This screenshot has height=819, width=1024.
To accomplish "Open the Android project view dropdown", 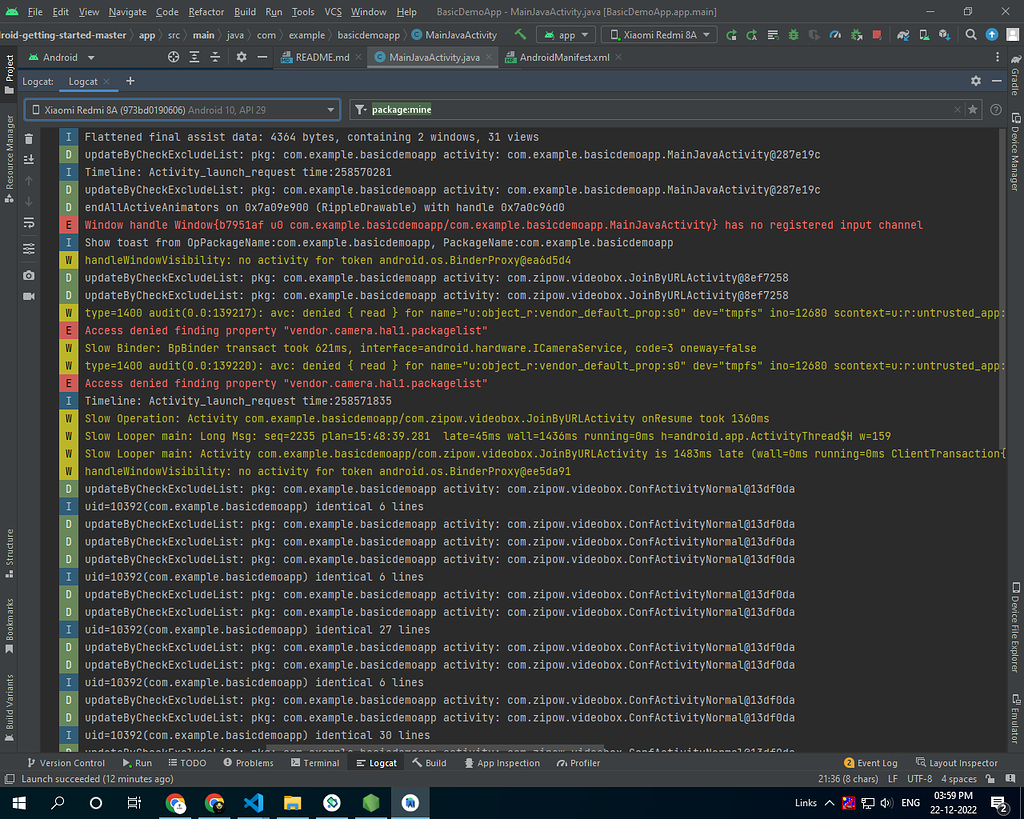I will point(62,57).
